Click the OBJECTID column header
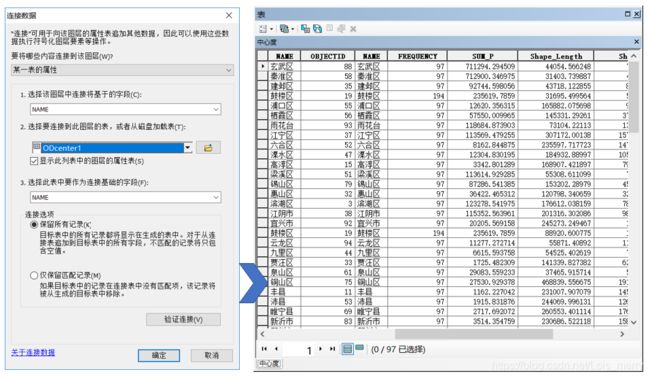The height and width of the screenshot is (378, 650). 328,56
